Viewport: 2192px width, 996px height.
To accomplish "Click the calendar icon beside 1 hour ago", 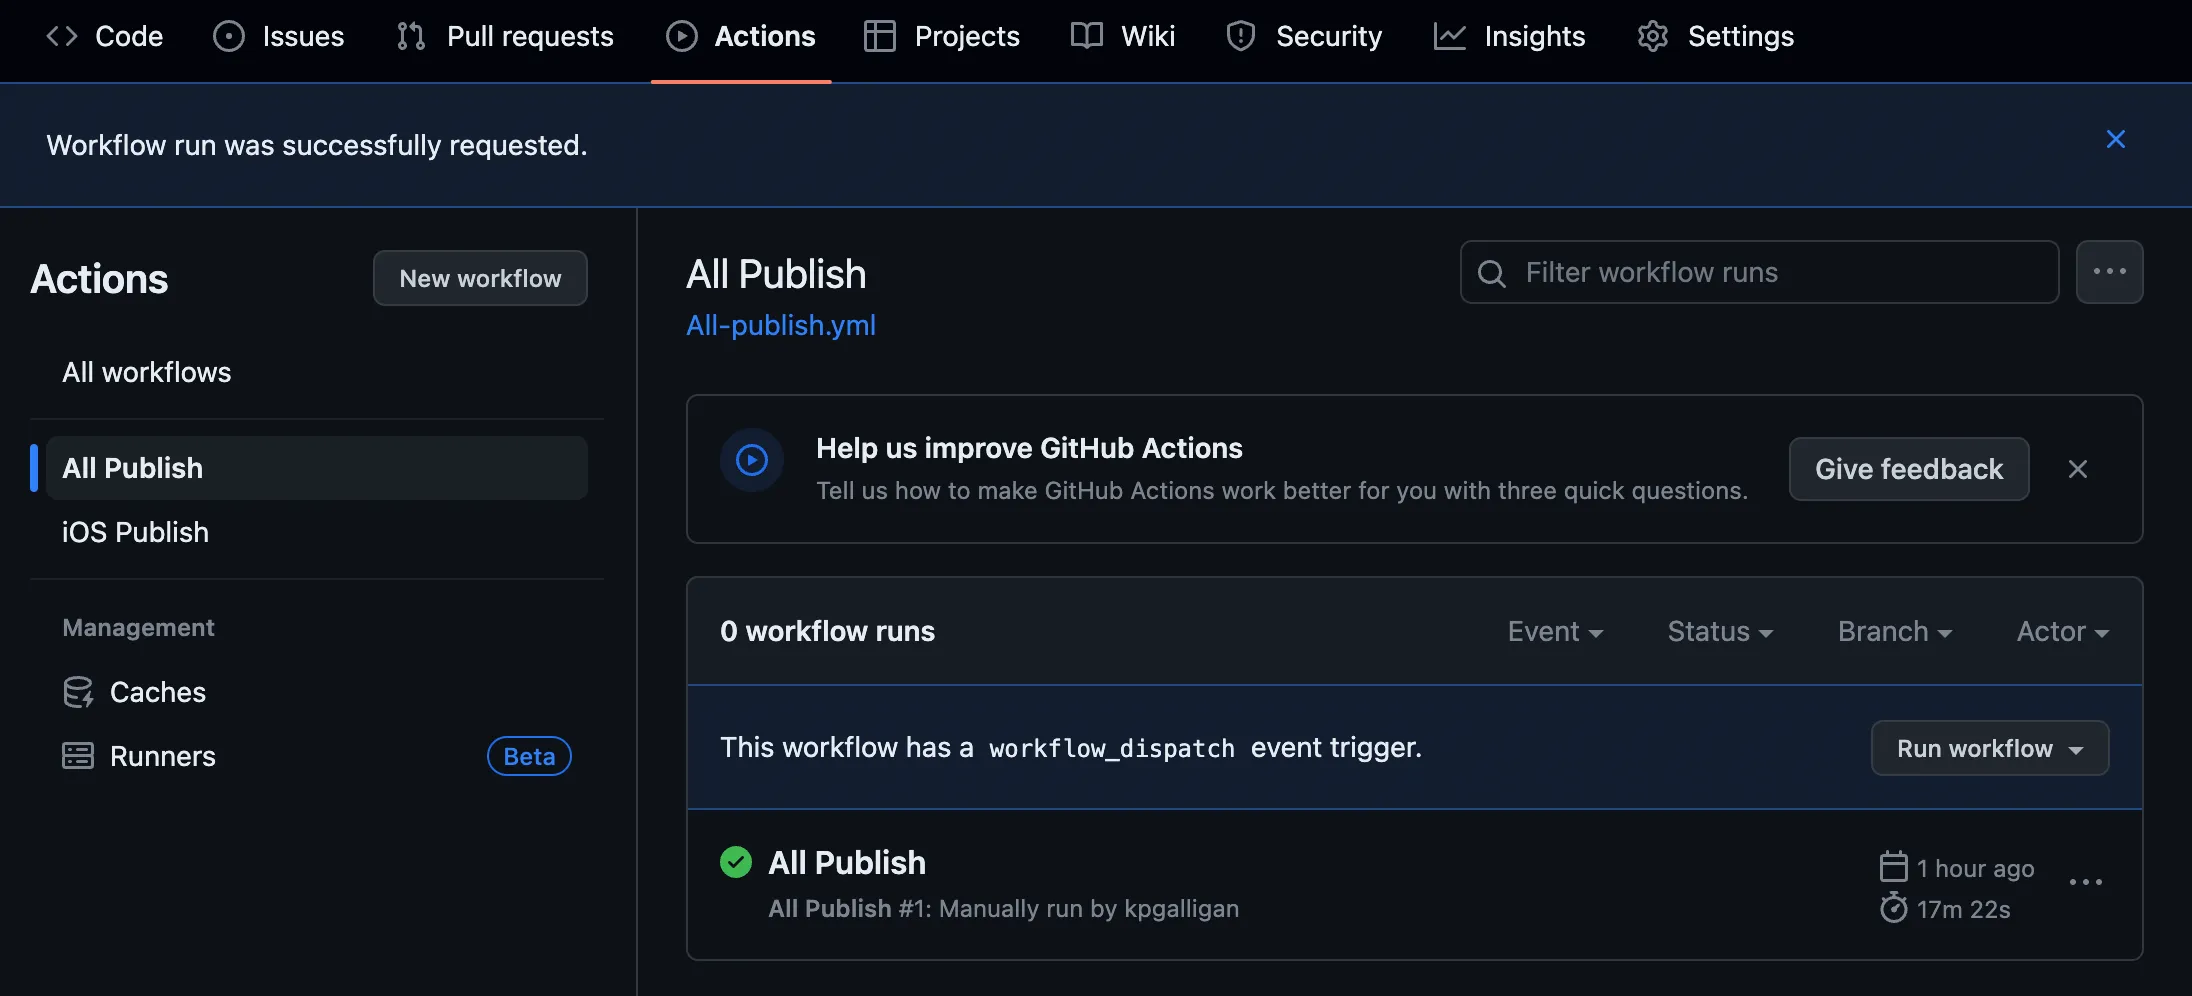I will click(1894, 866).
